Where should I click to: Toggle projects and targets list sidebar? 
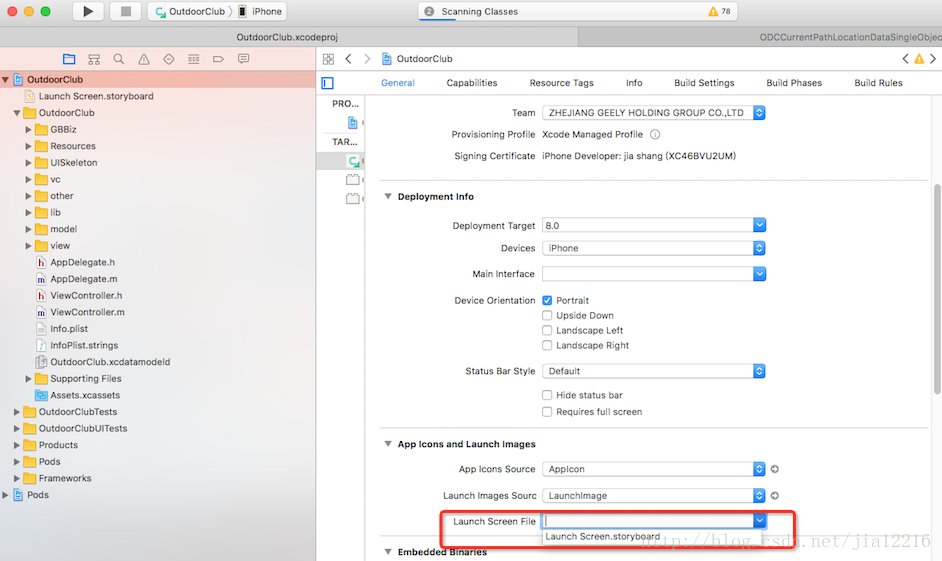327,83
